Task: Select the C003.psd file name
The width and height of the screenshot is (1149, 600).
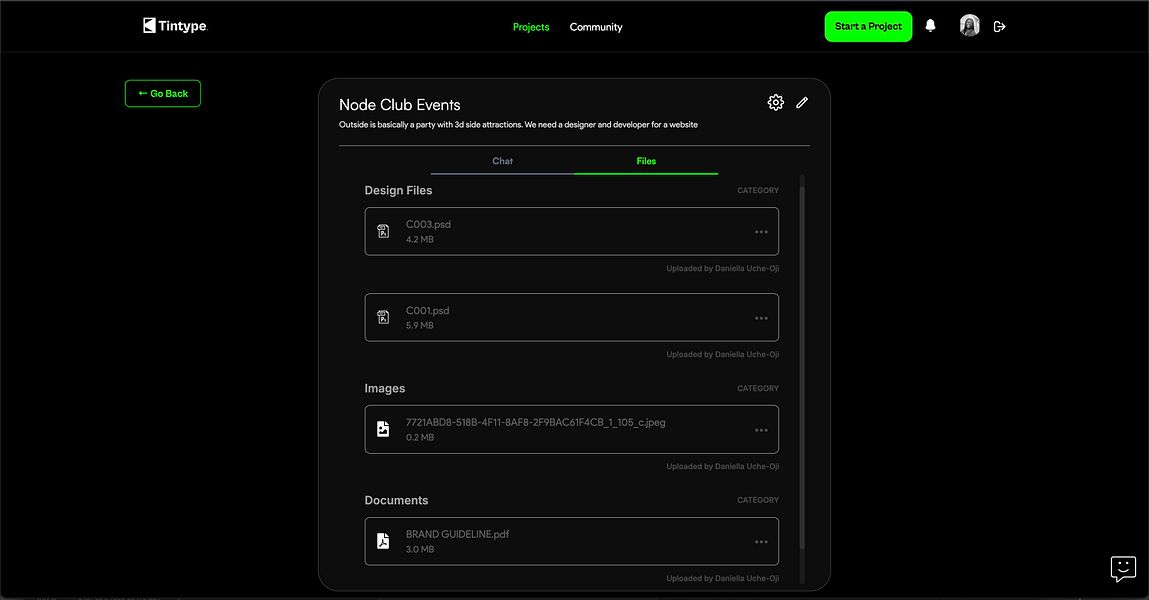Action: point(428,224)
